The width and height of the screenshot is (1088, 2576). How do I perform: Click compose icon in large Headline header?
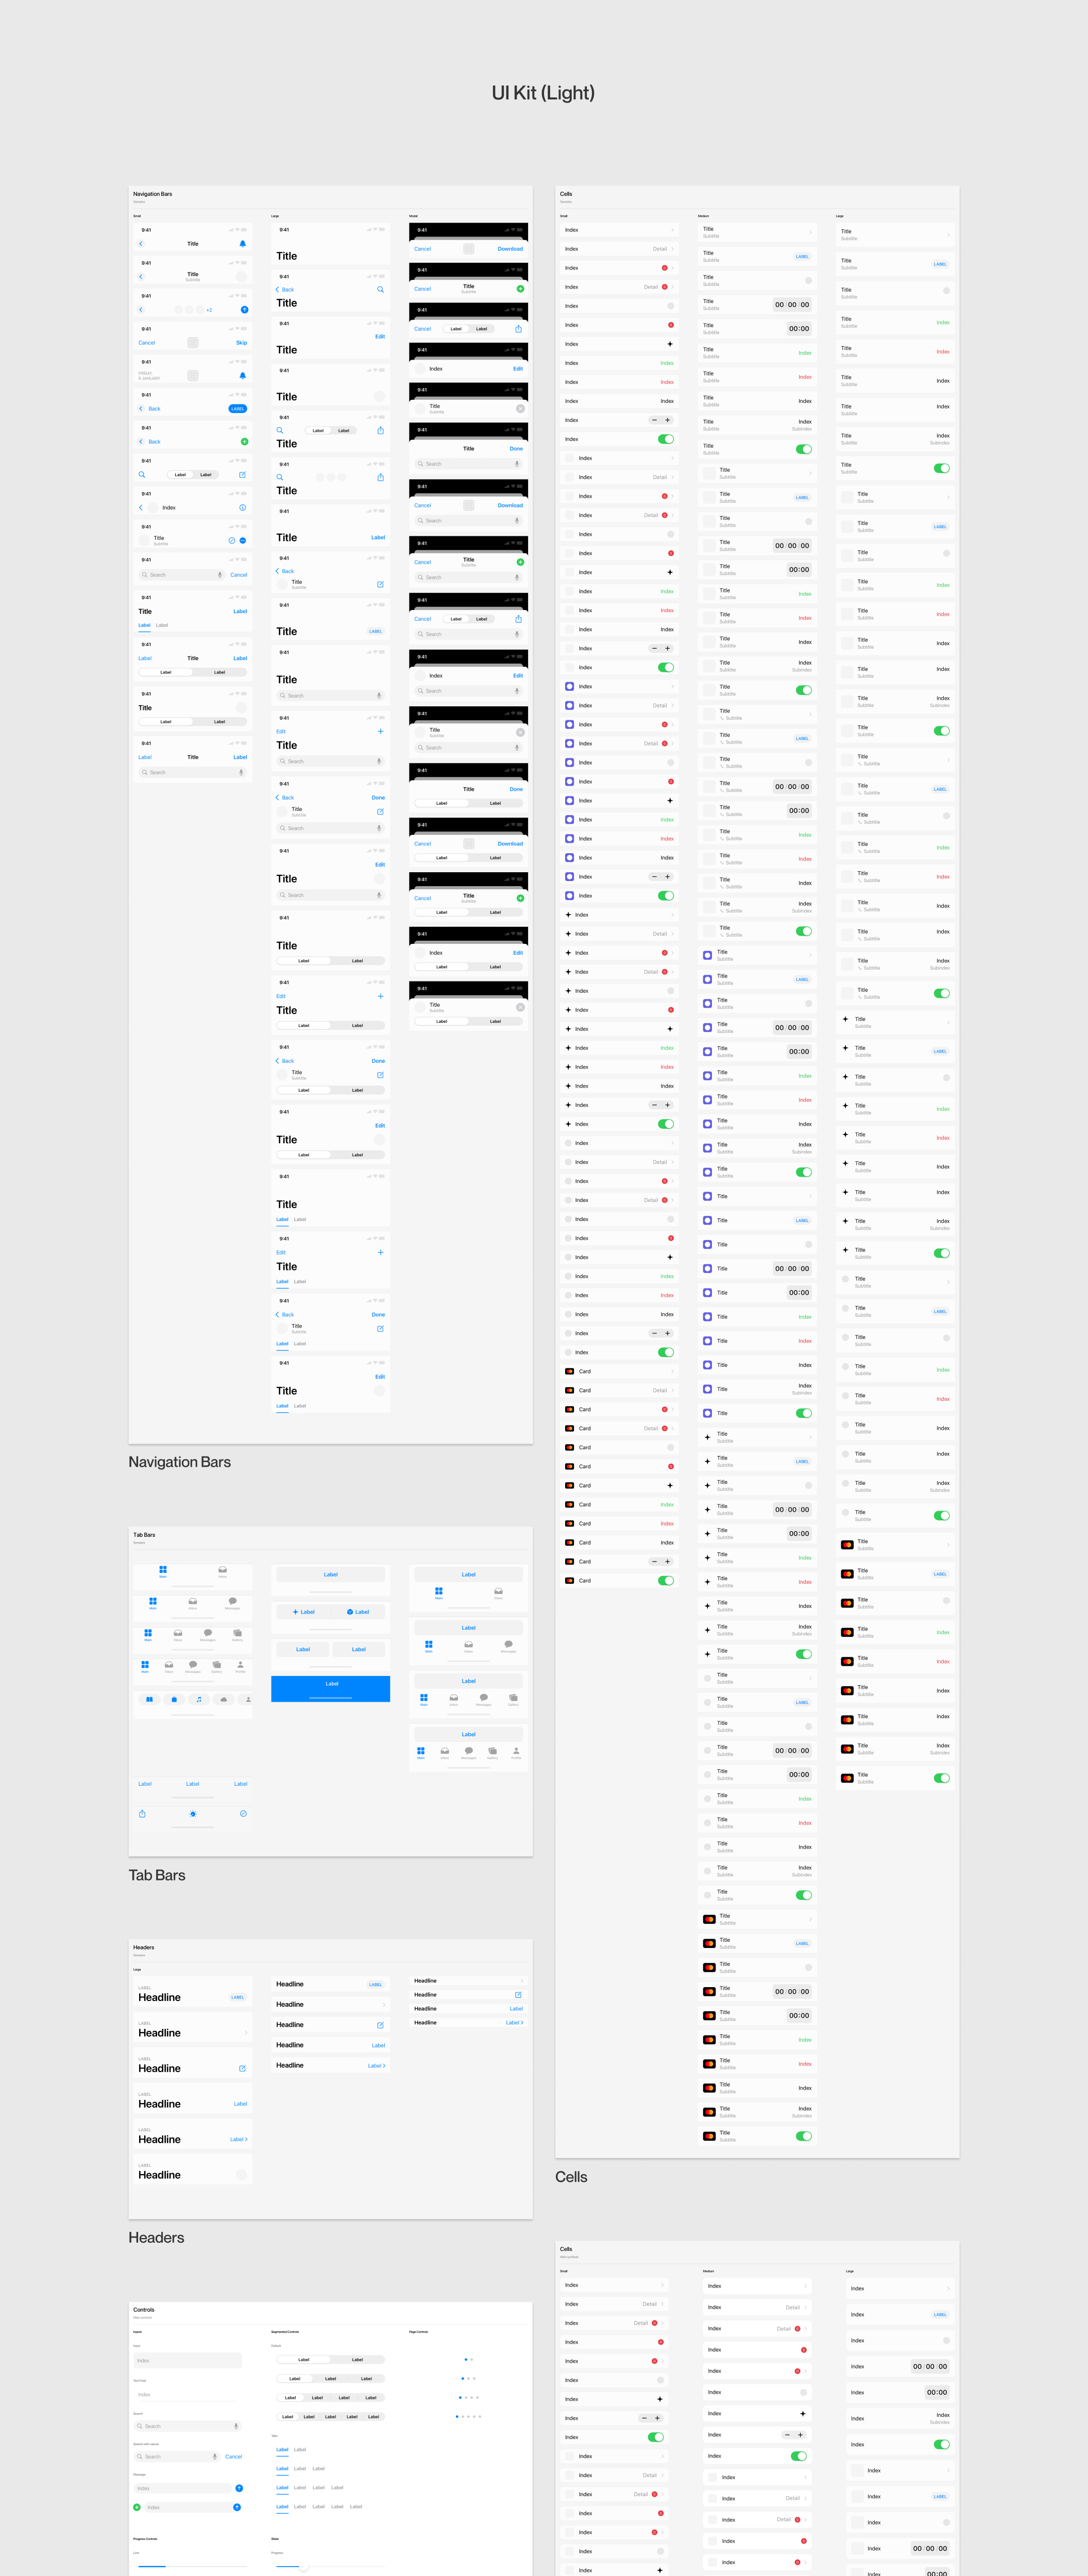click(242, 2069)
